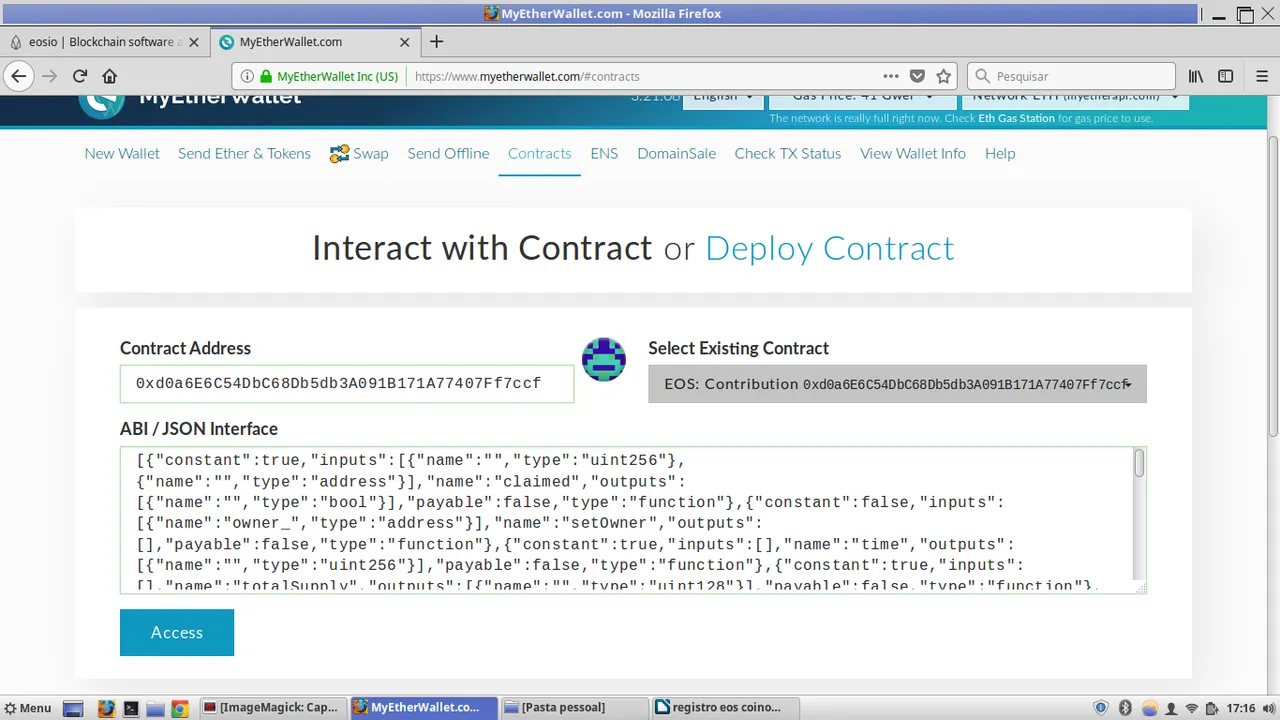Click the browser URL address field

click(x=642, y=76)
